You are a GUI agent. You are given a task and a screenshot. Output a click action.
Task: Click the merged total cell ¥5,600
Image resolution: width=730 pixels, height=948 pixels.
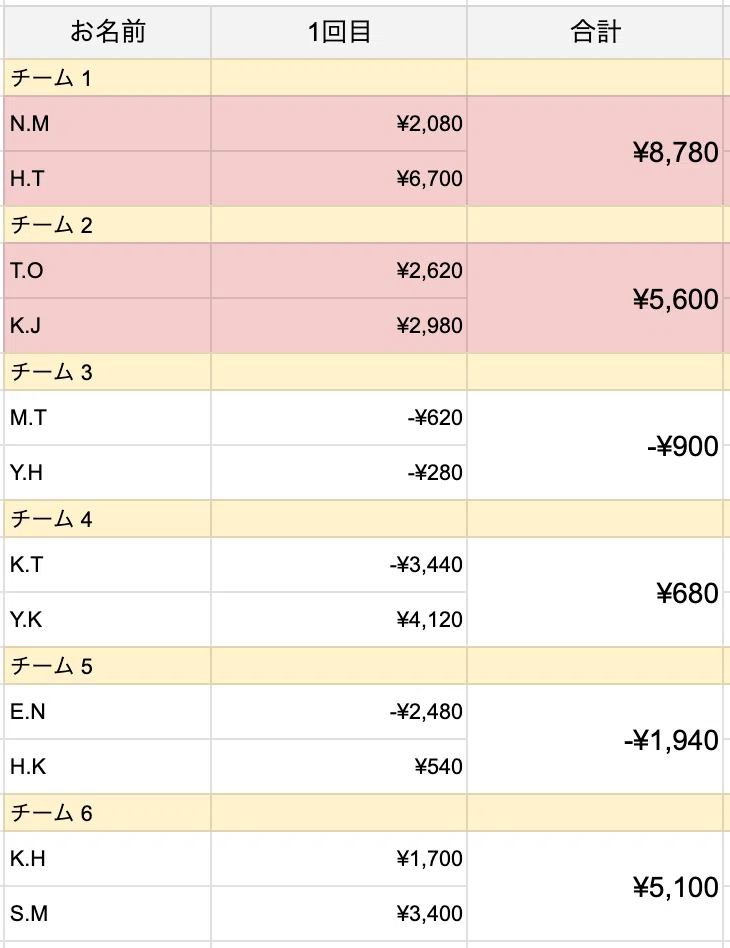(595, 298)
